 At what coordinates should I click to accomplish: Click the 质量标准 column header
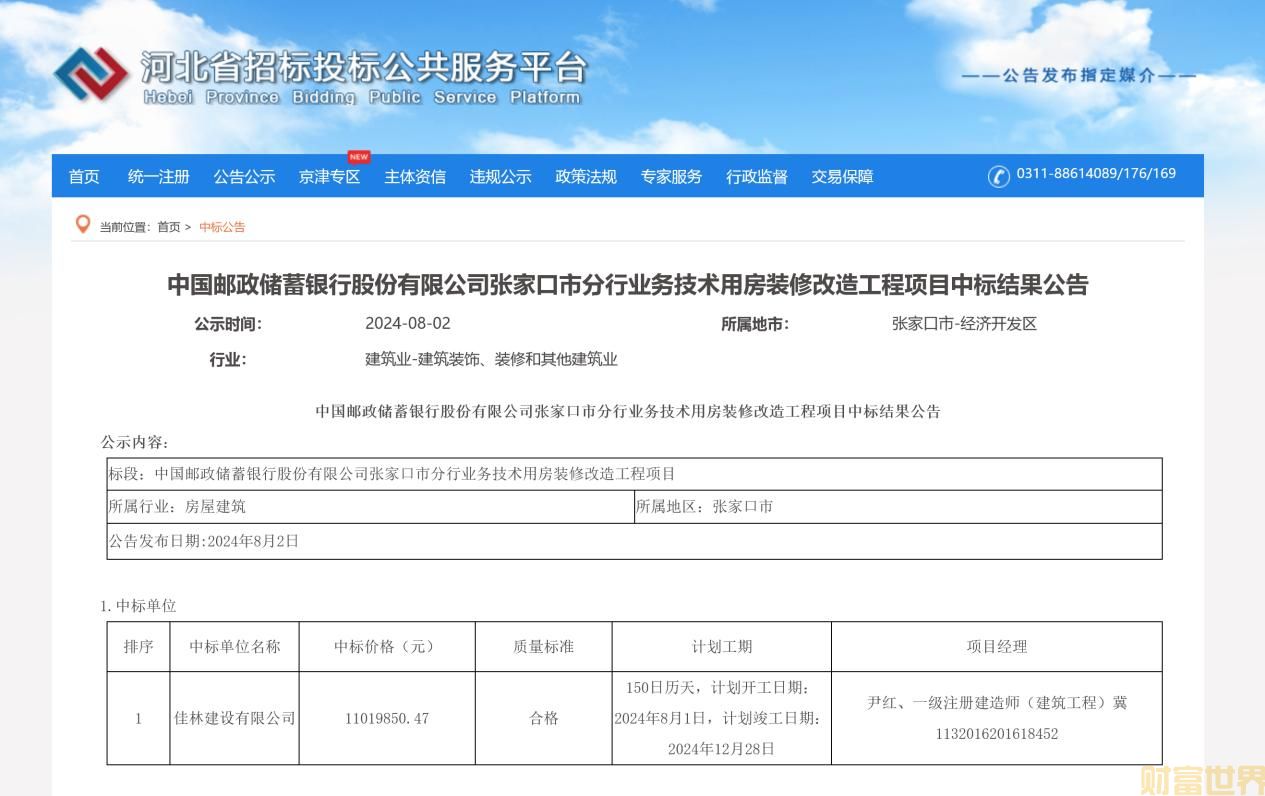pyautogui.click(x=544, y=647)
